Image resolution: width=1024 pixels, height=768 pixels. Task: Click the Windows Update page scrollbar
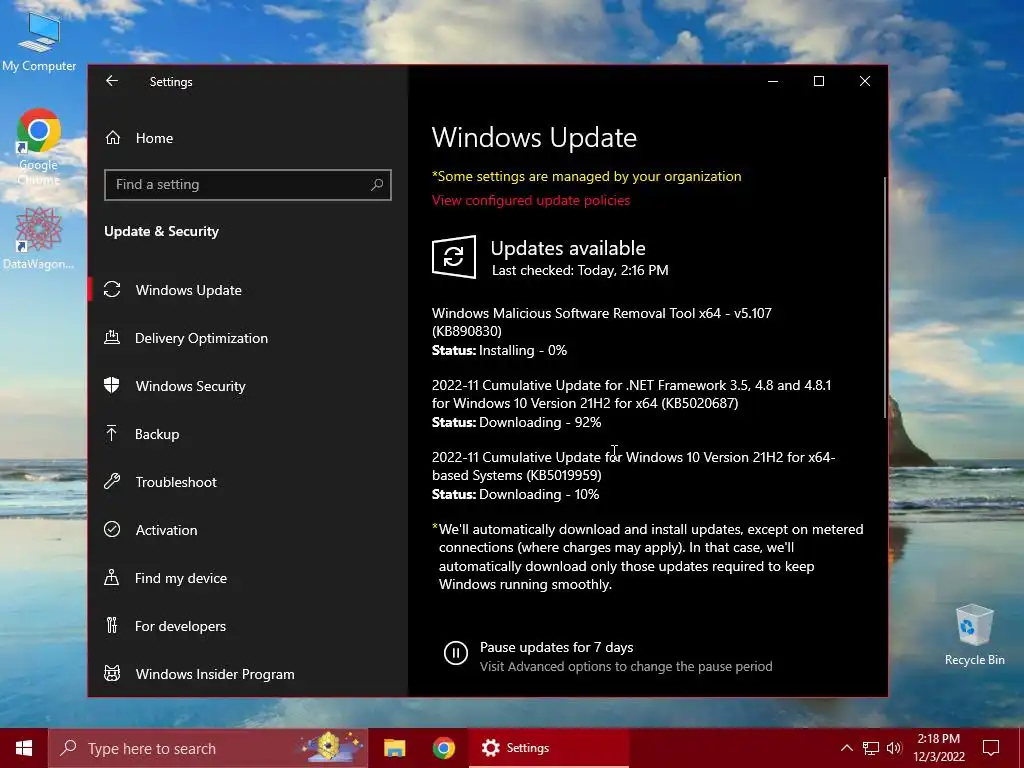(x=885, y=297)
